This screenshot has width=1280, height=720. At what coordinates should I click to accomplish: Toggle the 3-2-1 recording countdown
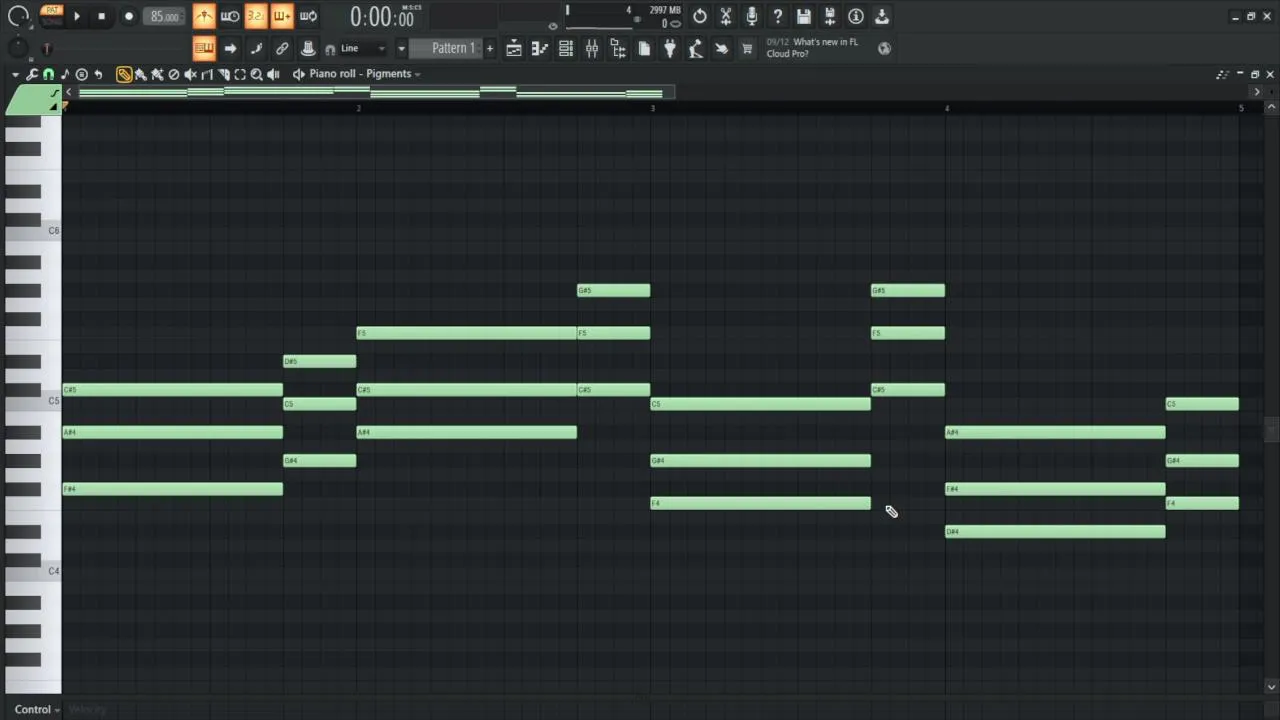(256, 16)
